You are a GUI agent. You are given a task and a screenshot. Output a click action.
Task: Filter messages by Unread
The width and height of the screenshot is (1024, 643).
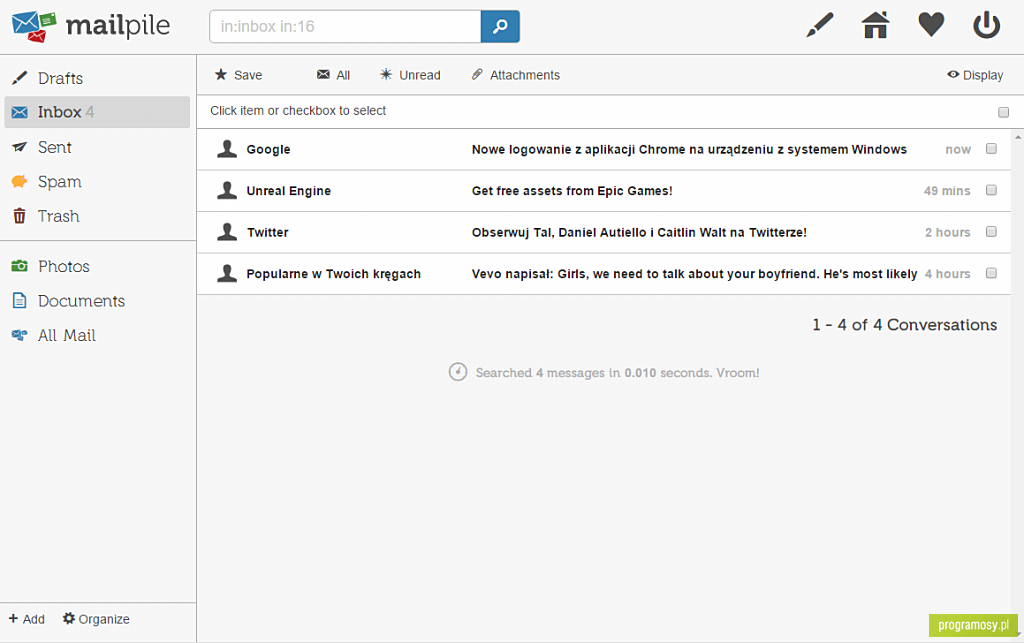[x=410, y=75]
